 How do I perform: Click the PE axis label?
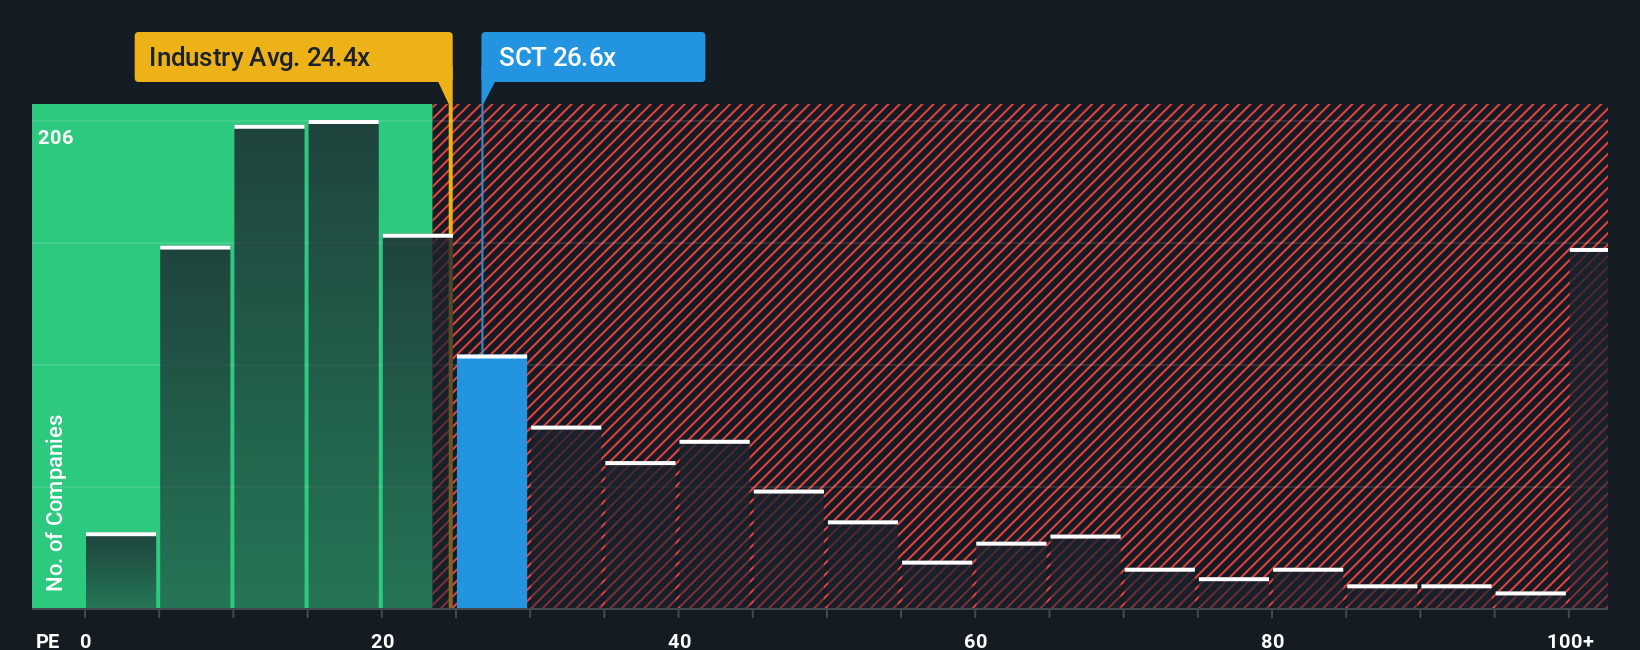tap(48, 640)
